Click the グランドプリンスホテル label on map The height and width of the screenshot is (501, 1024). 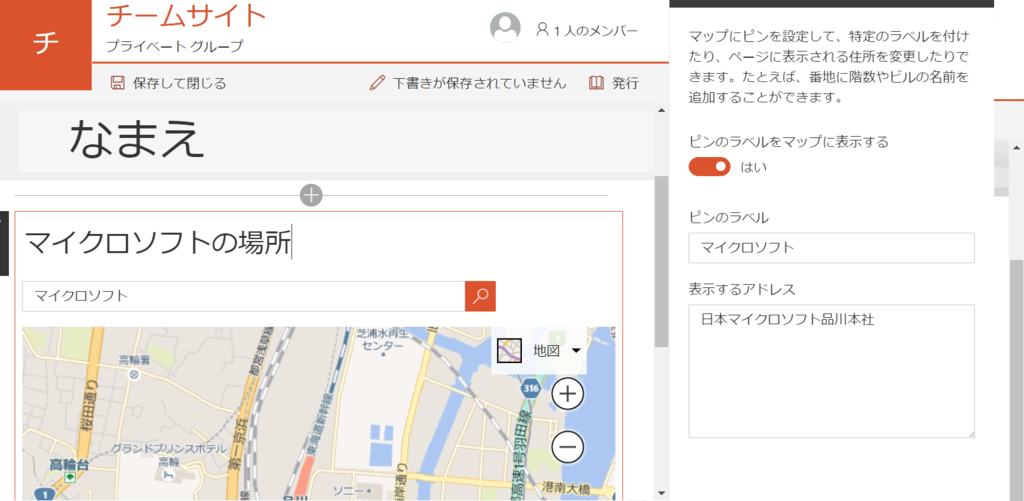pos(168,449)
